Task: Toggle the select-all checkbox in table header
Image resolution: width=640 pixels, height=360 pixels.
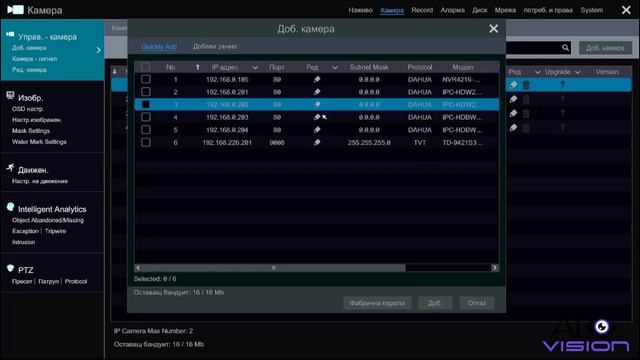Action: click(x=145, y=67)
